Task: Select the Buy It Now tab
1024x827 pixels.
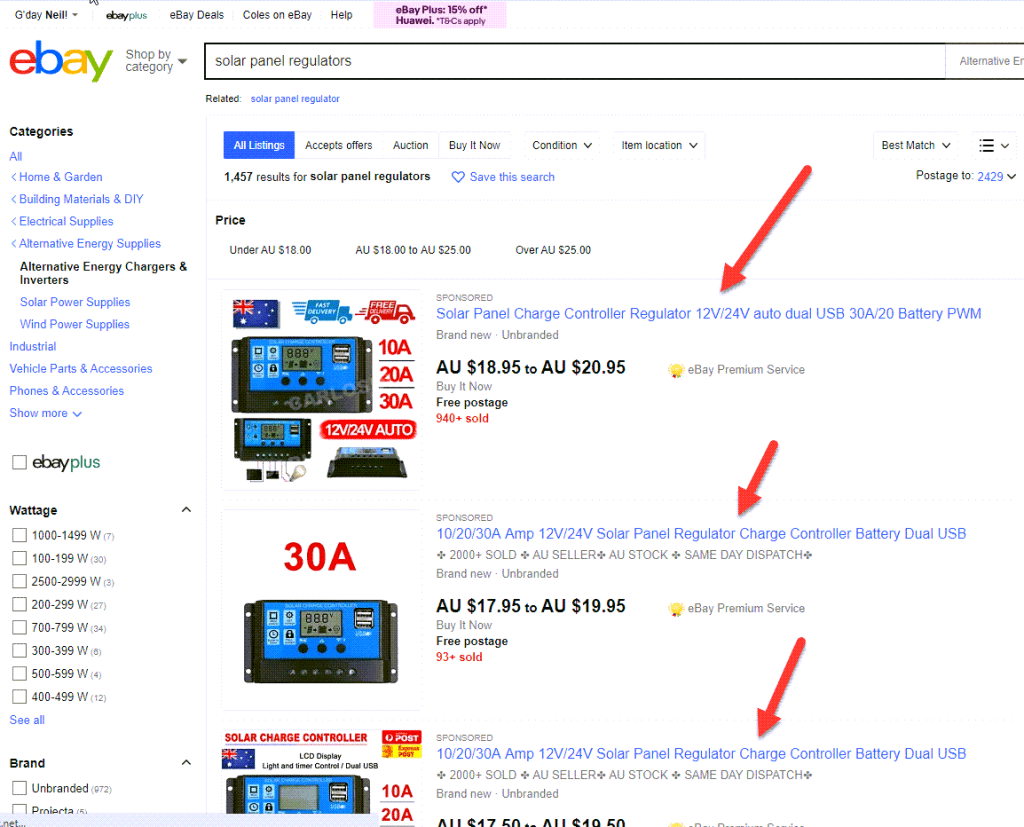Action: click(475, 146)
